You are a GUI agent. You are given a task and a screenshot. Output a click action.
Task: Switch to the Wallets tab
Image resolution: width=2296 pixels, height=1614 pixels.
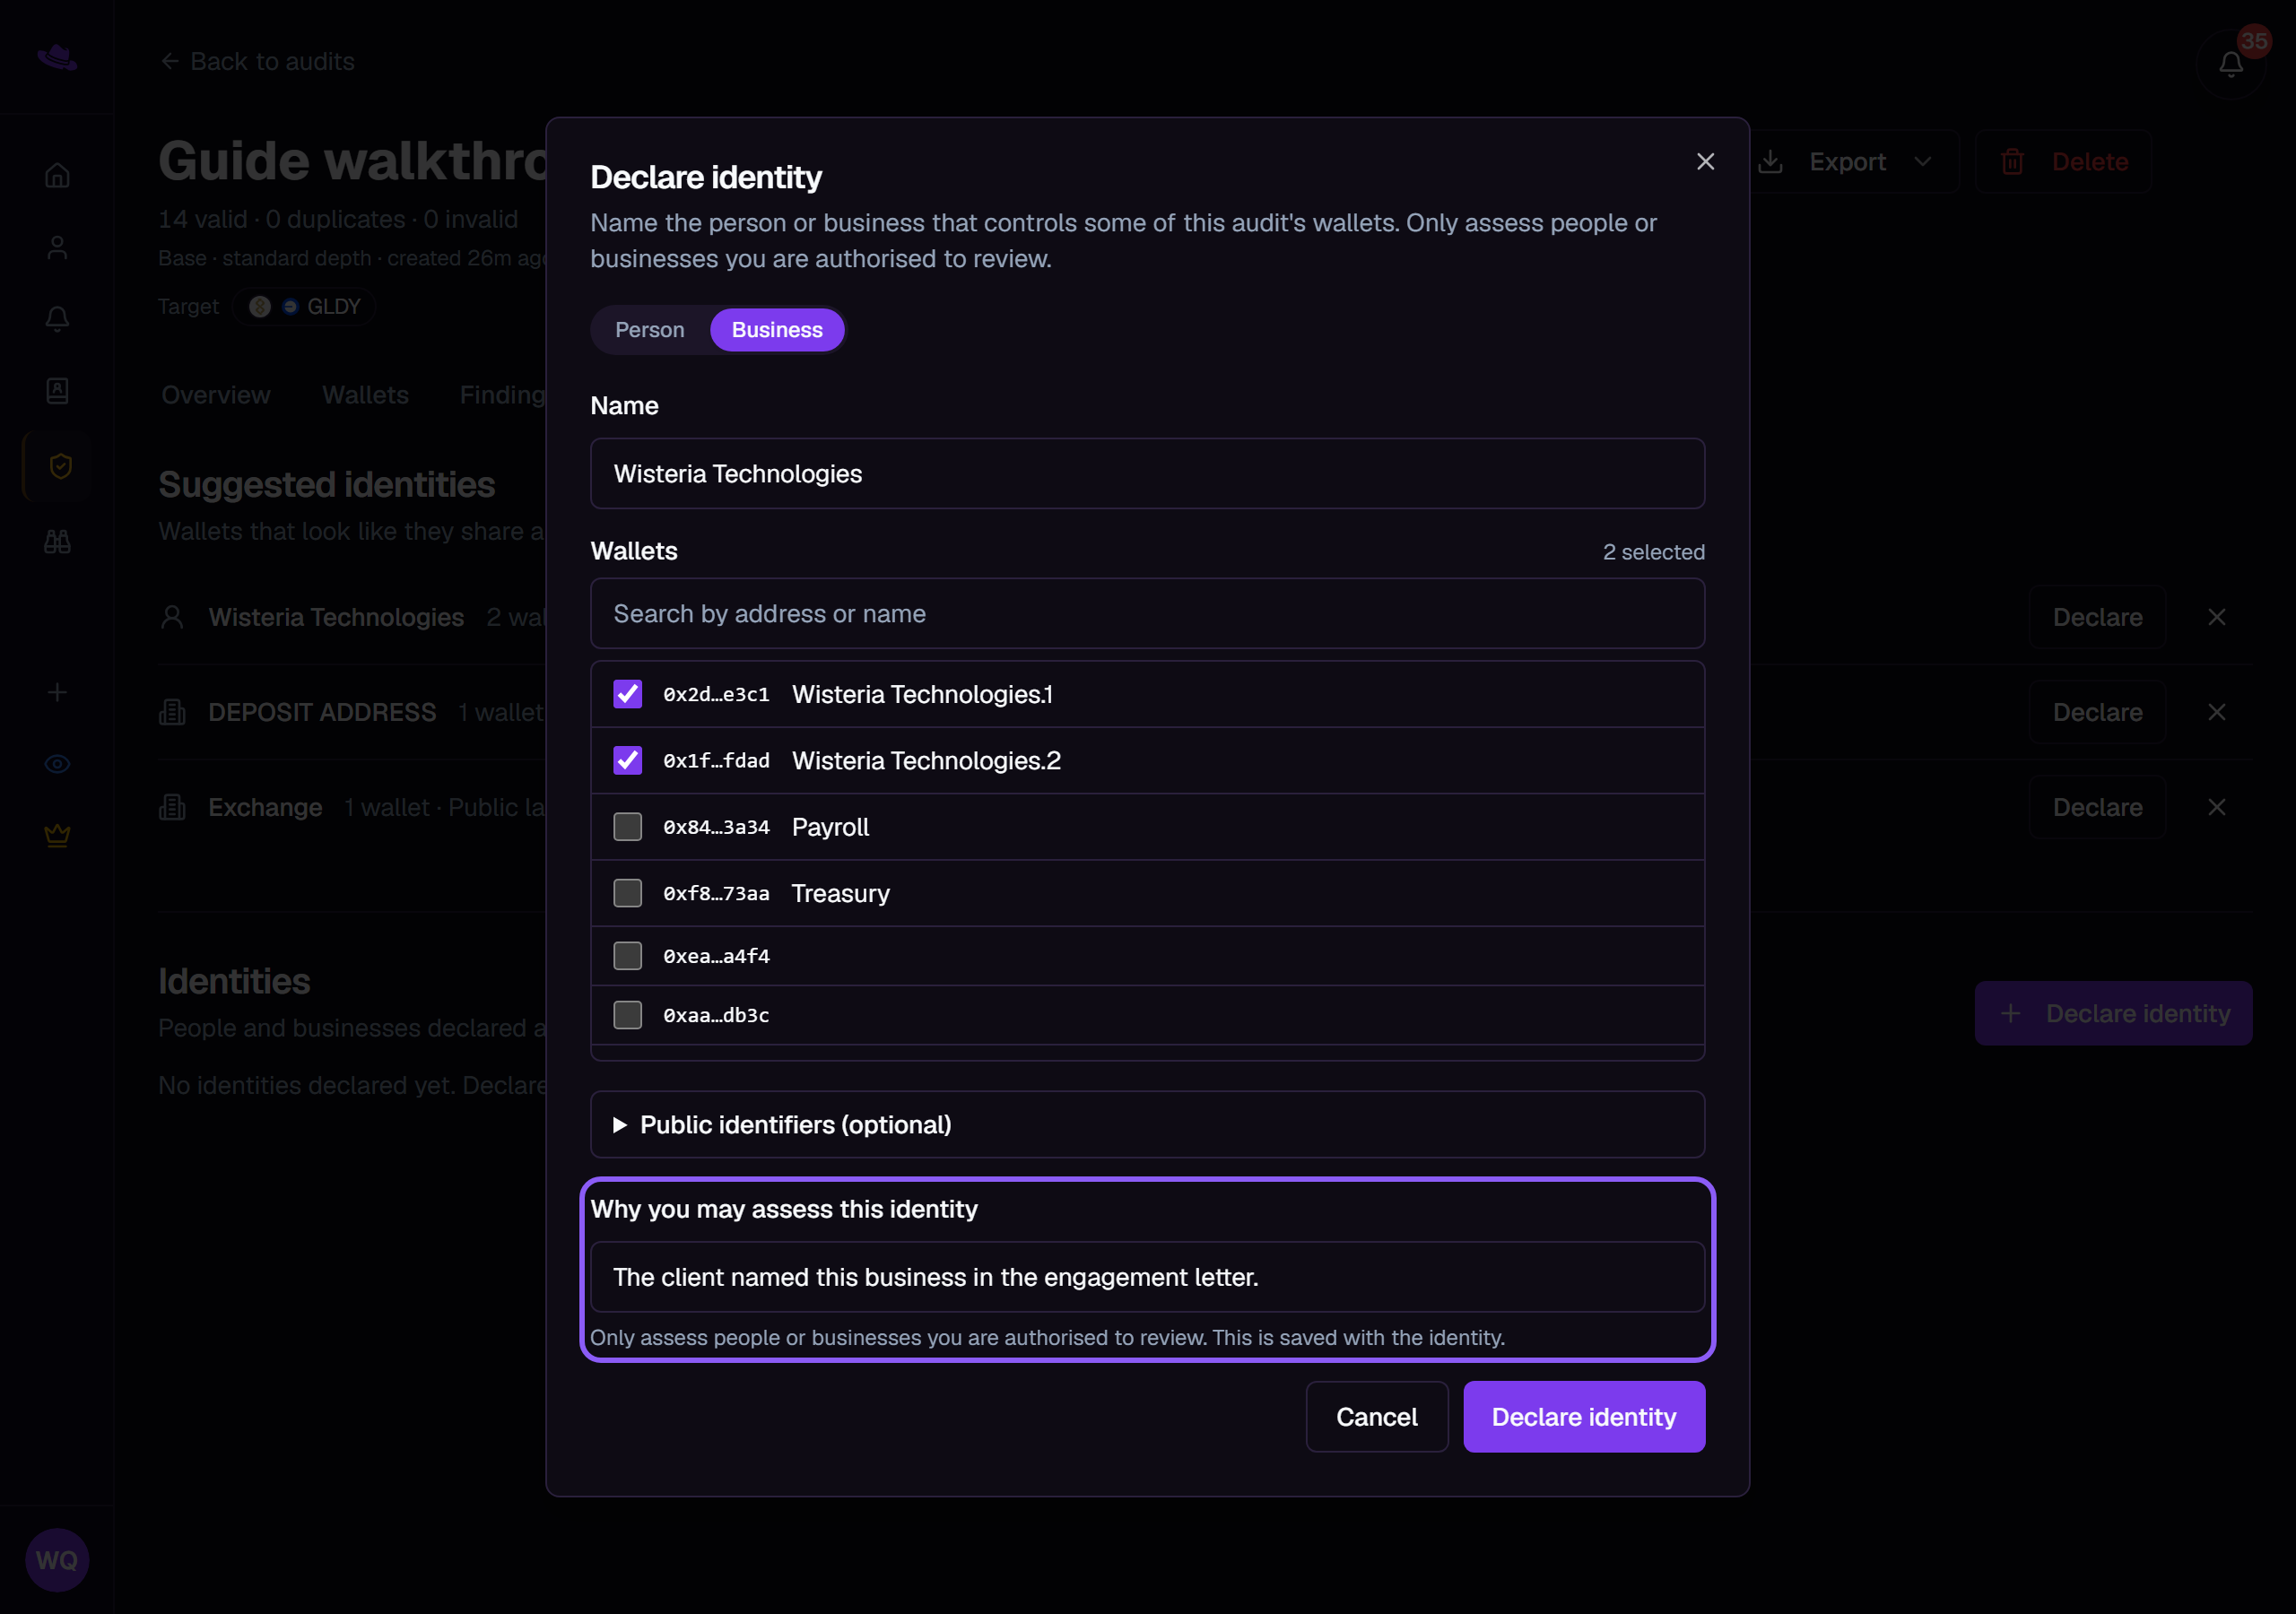coord(365,395)
